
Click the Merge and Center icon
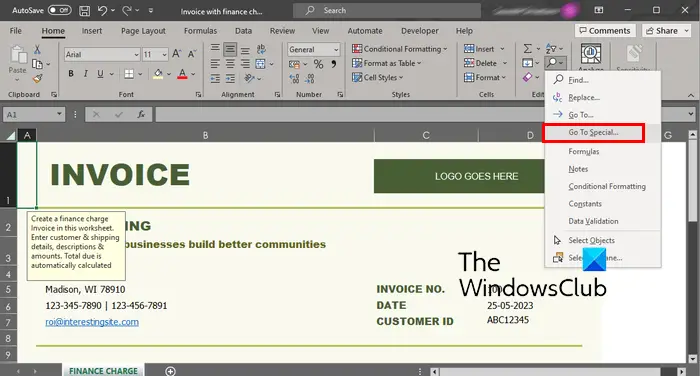(260, 64)
